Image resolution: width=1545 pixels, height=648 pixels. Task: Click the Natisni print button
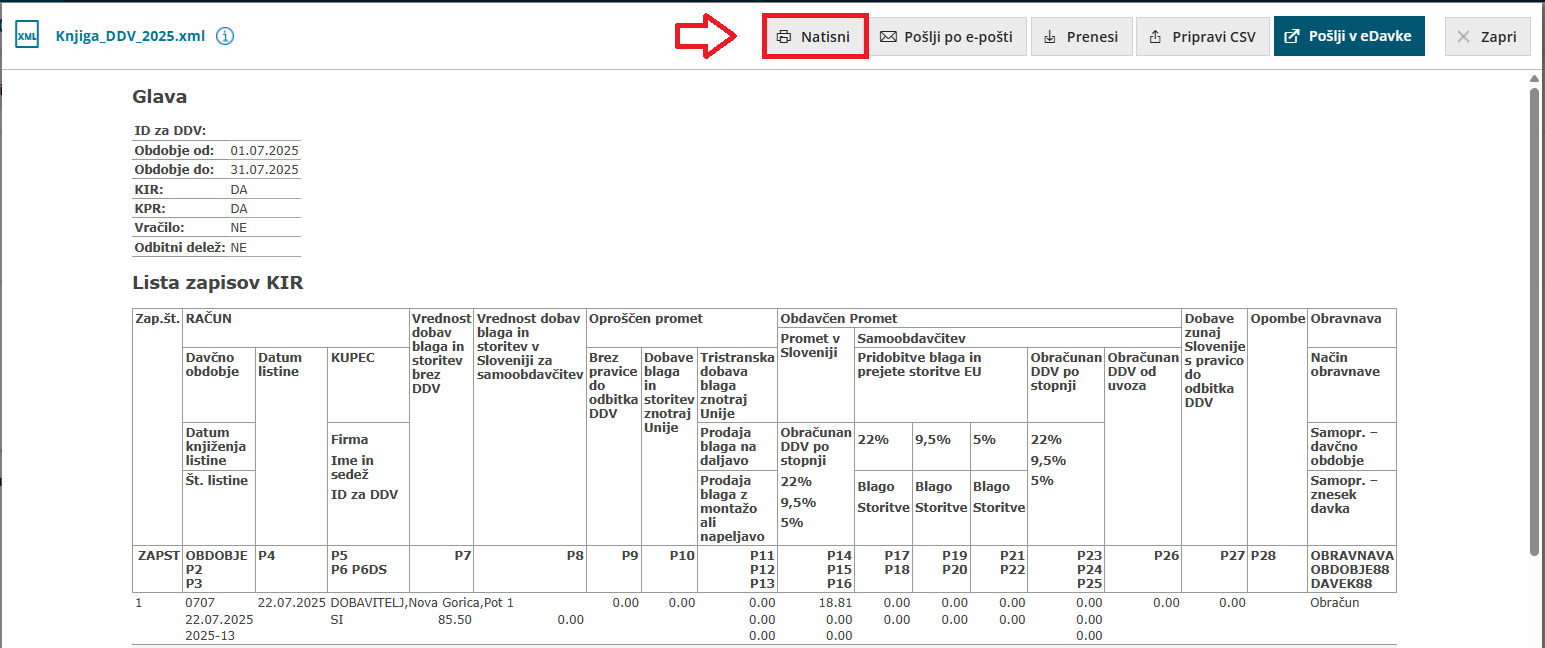tap(814, 37)
